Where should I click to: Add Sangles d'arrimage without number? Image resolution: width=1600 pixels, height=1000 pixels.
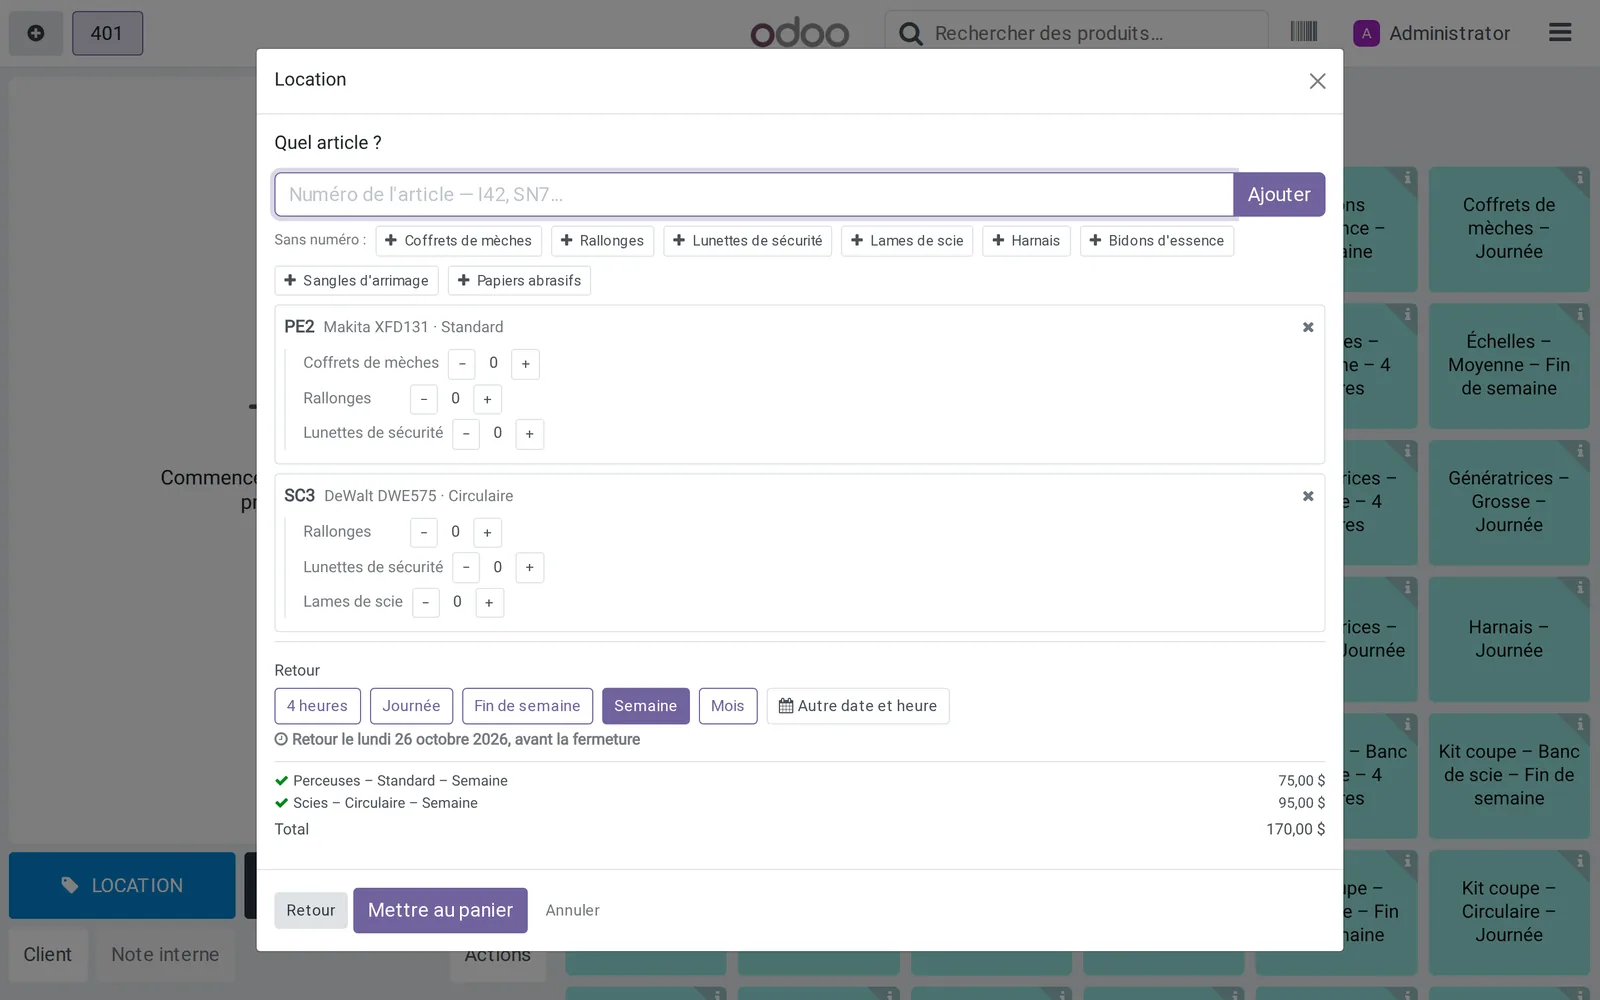pyautogui.click(x=356, y=281)
